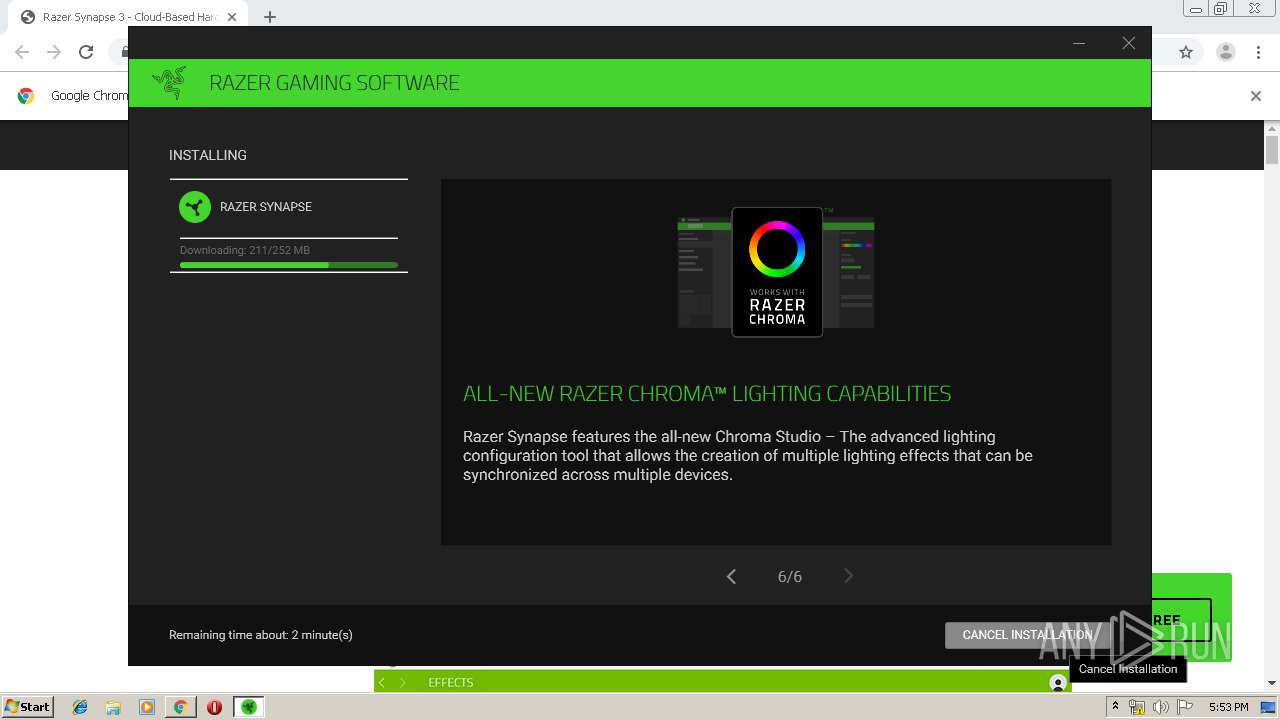Open the media player taskbar icon
This screenshot has width=1280, height=720.
click(147, 707)
